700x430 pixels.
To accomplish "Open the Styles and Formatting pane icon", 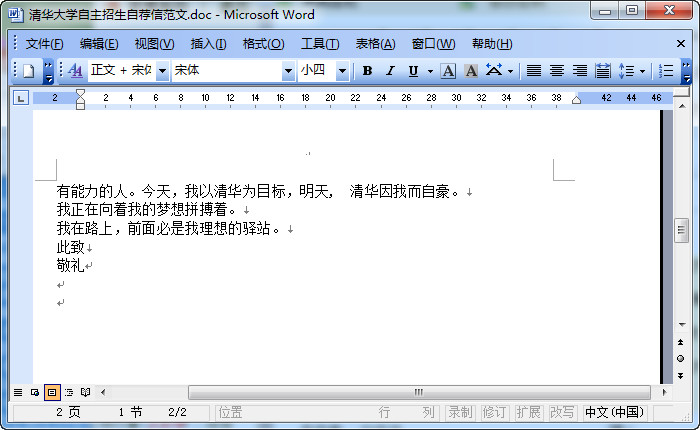I will click(75, 71).
